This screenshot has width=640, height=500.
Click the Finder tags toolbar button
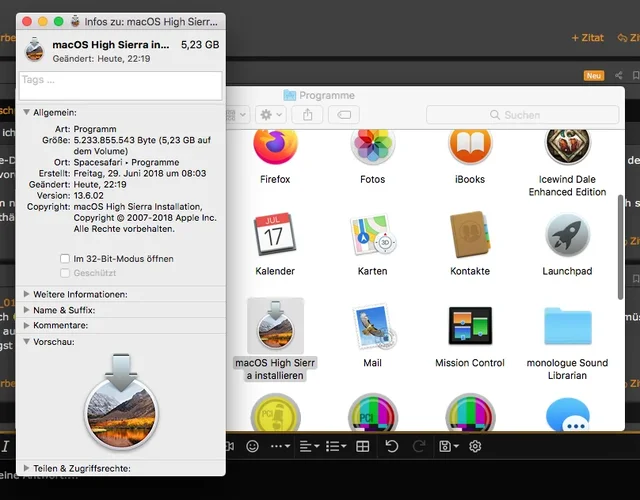[344, 115]
